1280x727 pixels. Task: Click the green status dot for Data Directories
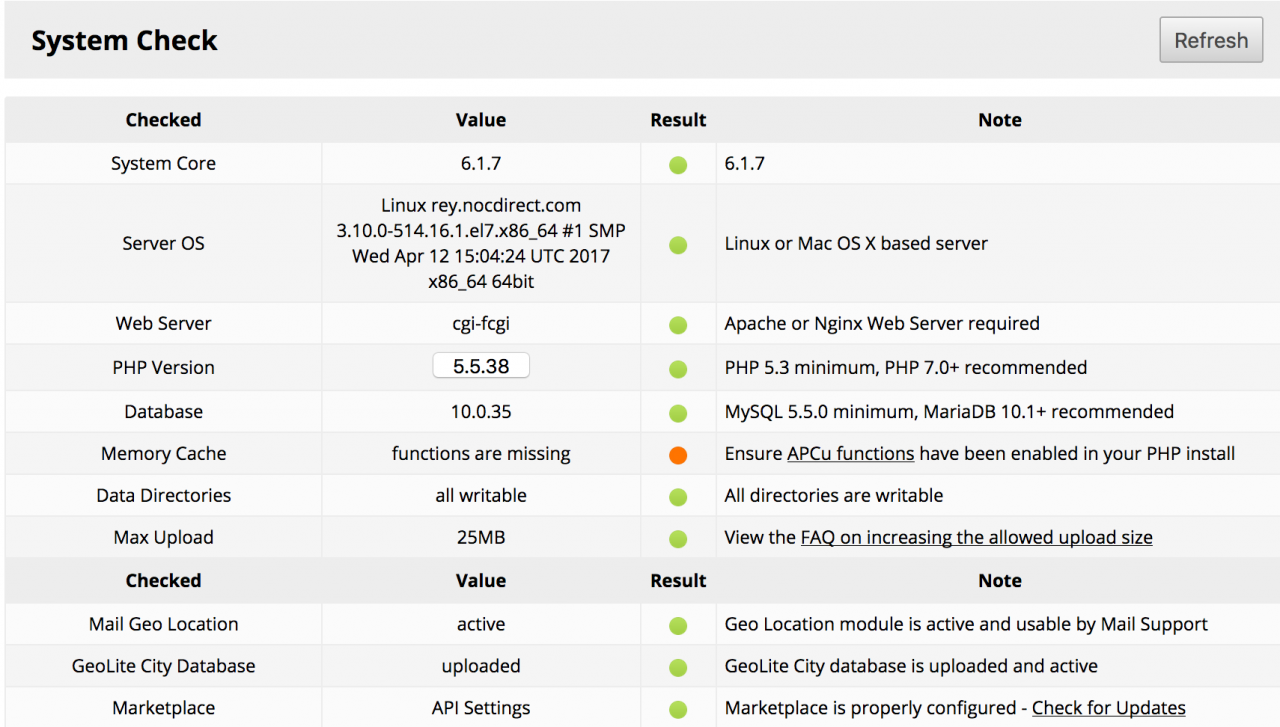[678, 497]
